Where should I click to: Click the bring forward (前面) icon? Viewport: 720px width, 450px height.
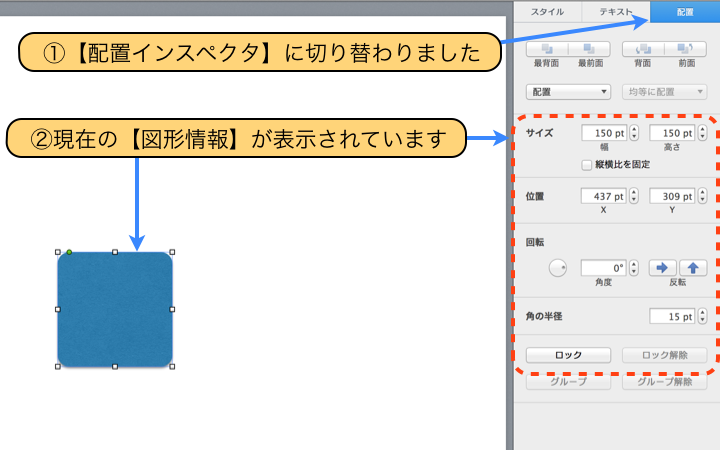[x=686, y=48]
